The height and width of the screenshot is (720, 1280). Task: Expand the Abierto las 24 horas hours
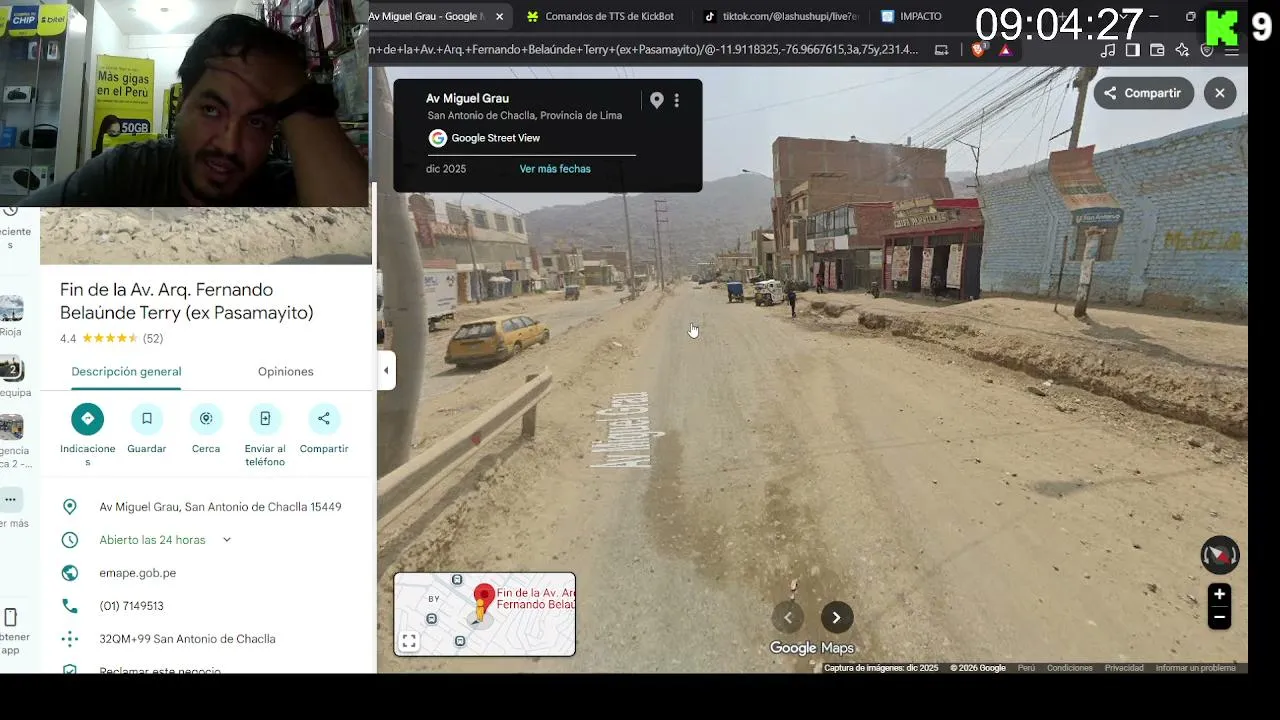[x=227, y=540]
